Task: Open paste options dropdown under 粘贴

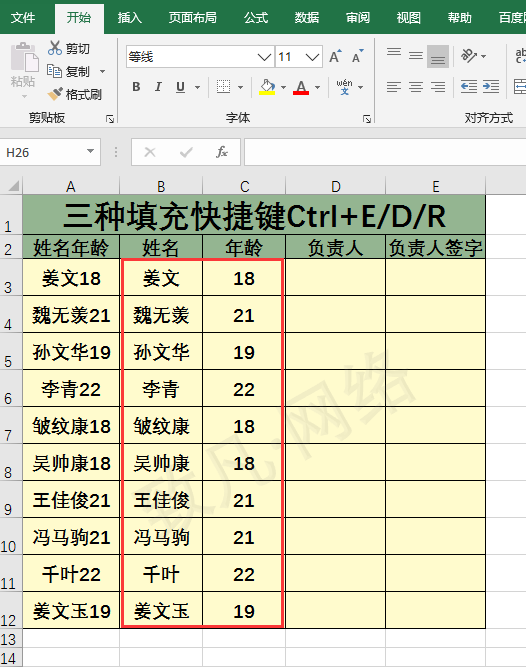Action: (x=24, y=97)
